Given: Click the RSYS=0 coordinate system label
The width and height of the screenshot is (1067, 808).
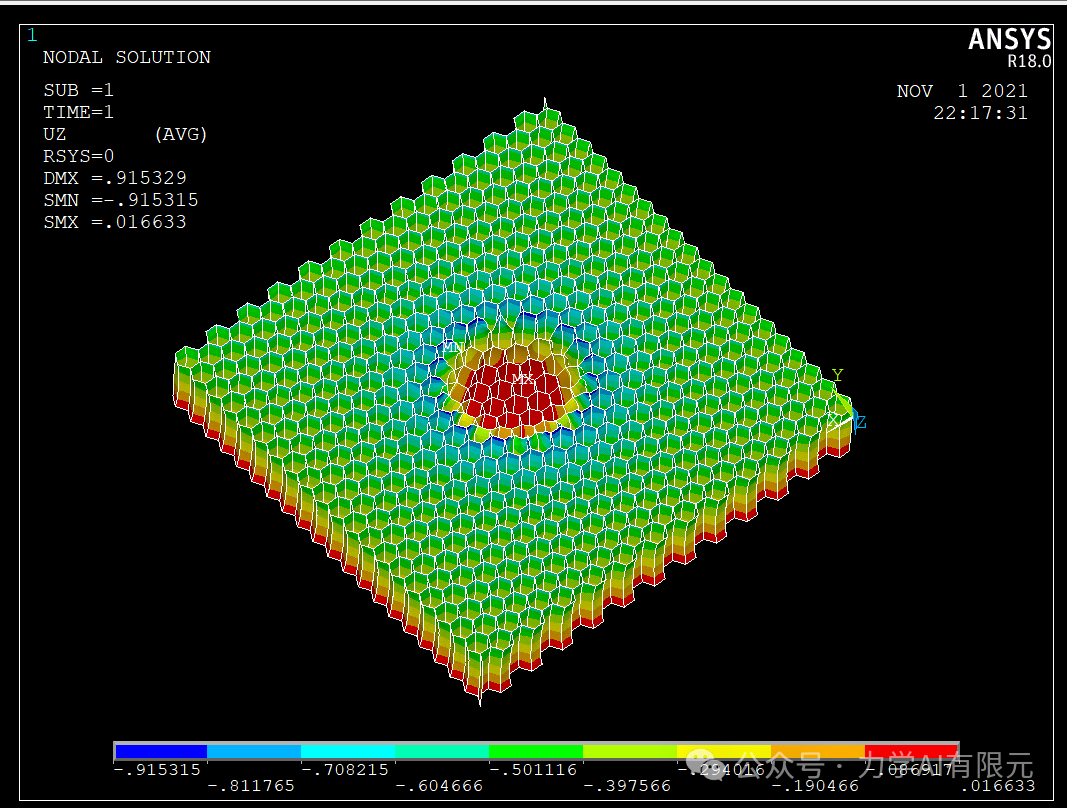Looking at the screenshot, I should [78, 156].
